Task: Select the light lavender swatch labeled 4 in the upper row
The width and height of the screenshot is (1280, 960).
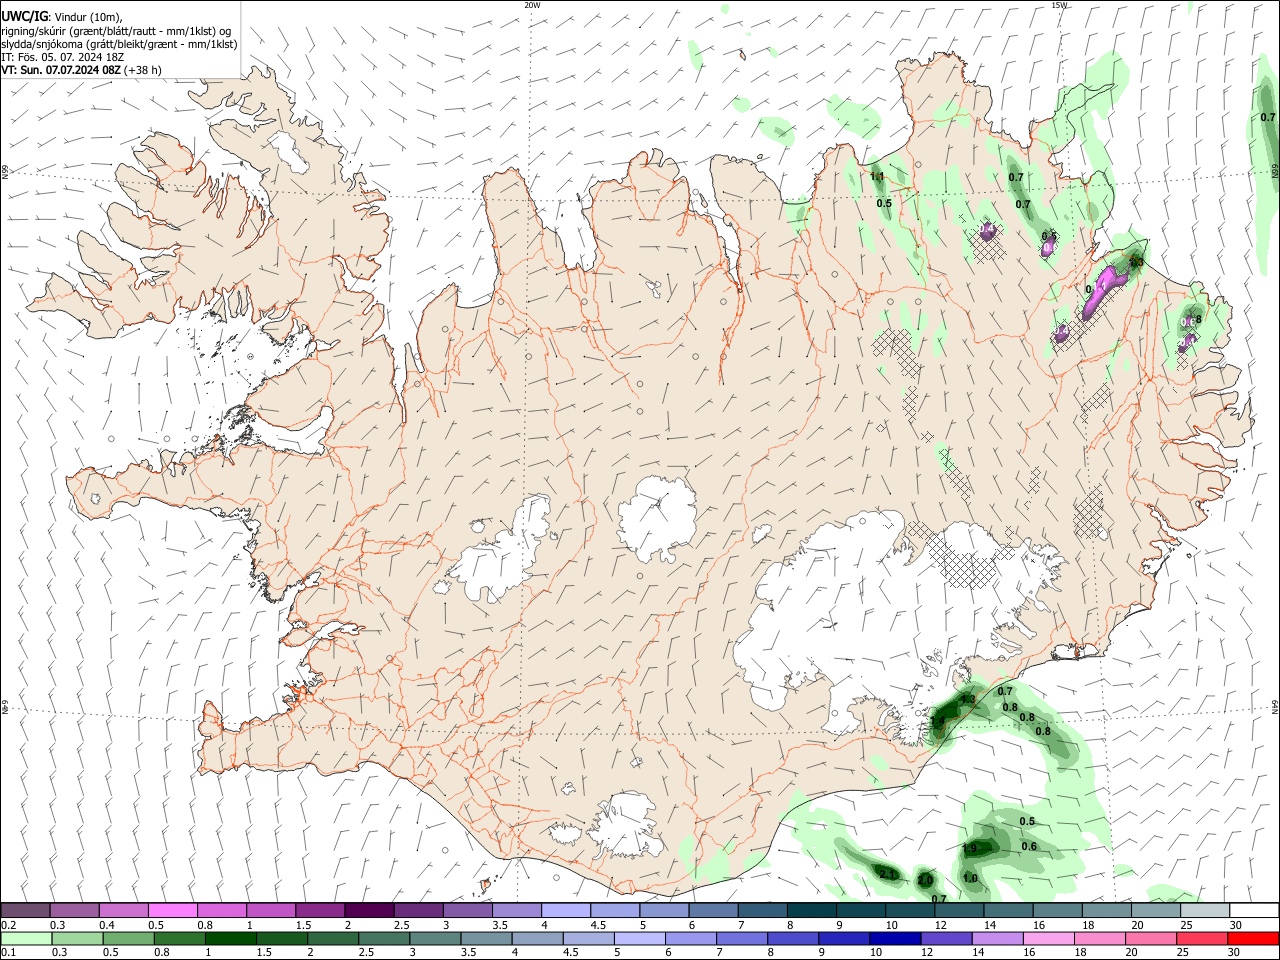Action: click(565, 910)
